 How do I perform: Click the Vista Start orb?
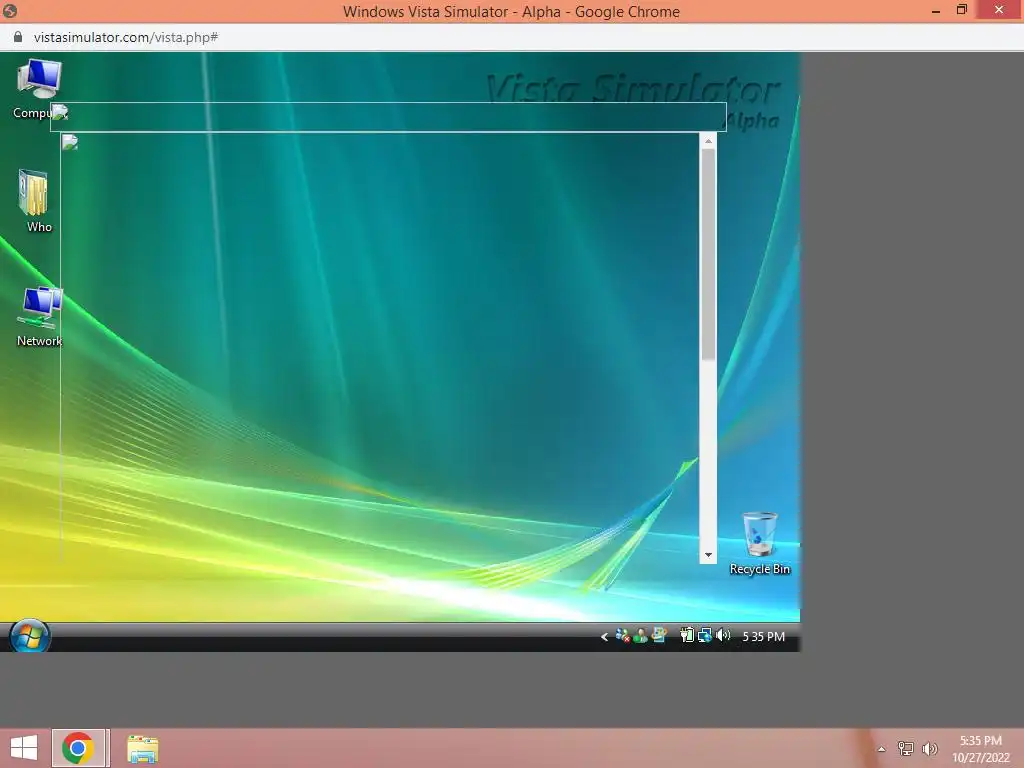29,636
